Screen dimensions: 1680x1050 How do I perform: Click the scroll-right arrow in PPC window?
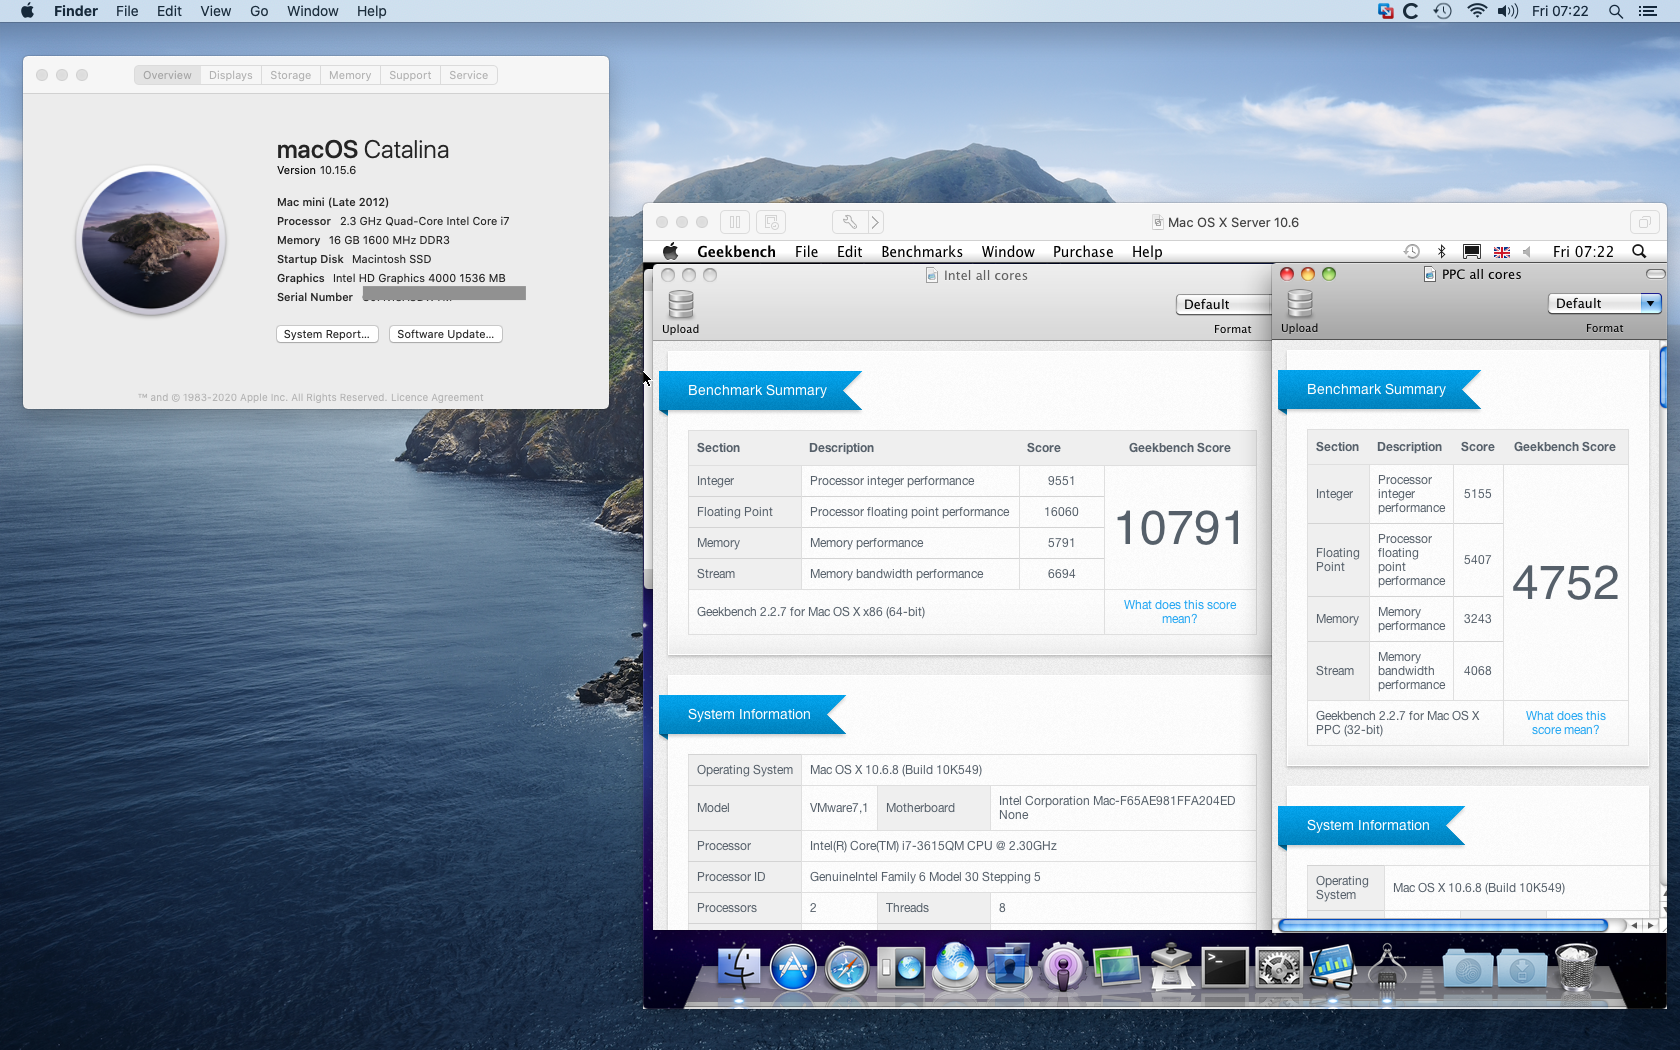[1651, 926]
